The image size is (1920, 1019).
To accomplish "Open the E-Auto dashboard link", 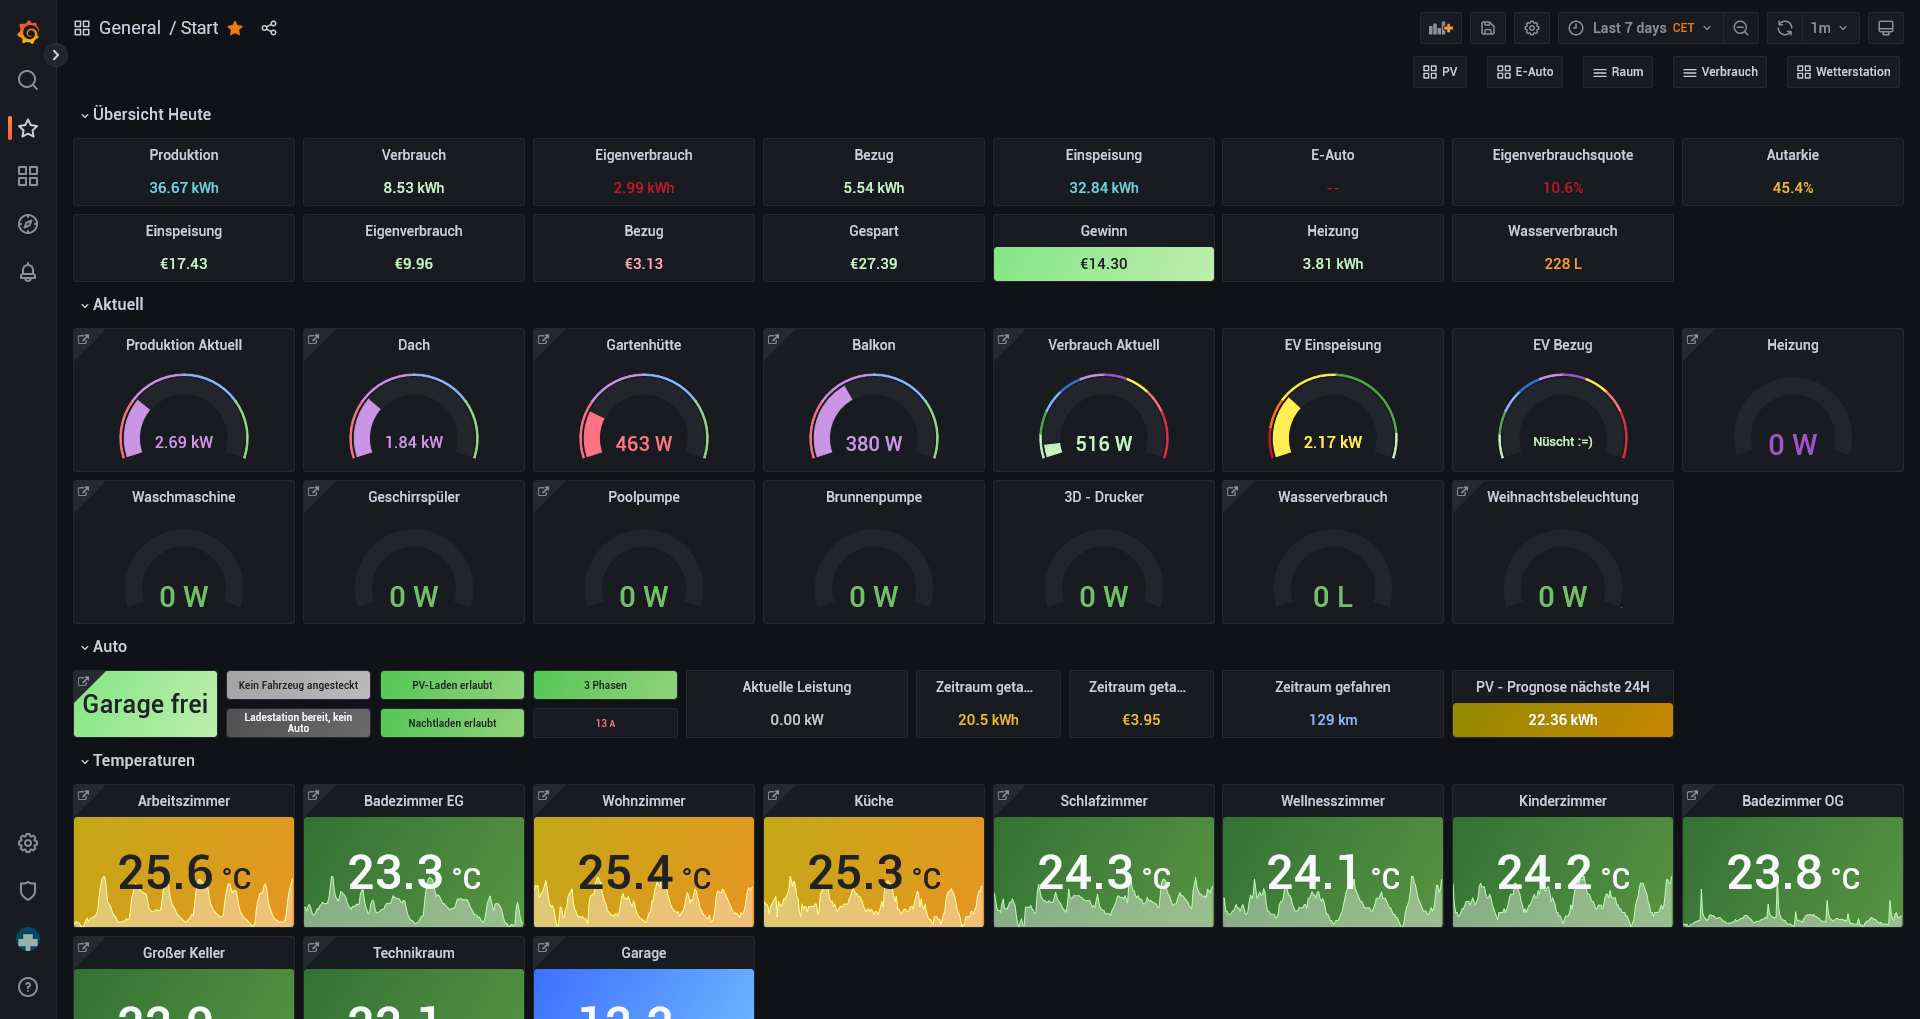I will [1525, 72].
